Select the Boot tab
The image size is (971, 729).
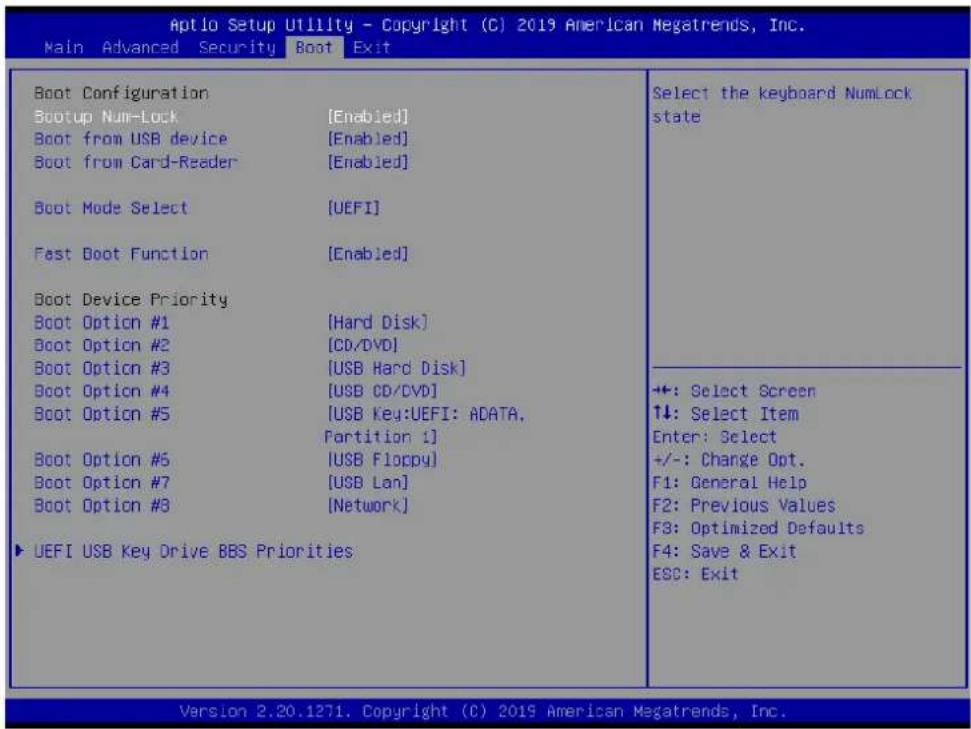(x=314, y=48)
